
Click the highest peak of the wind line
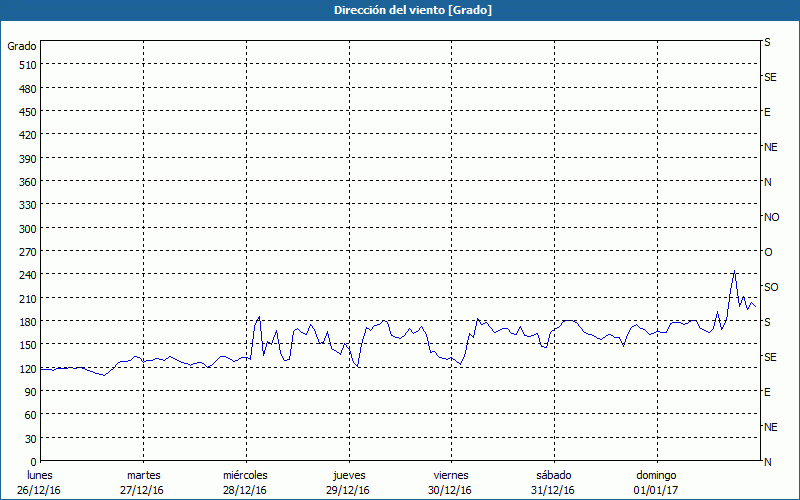click(734, 271)
